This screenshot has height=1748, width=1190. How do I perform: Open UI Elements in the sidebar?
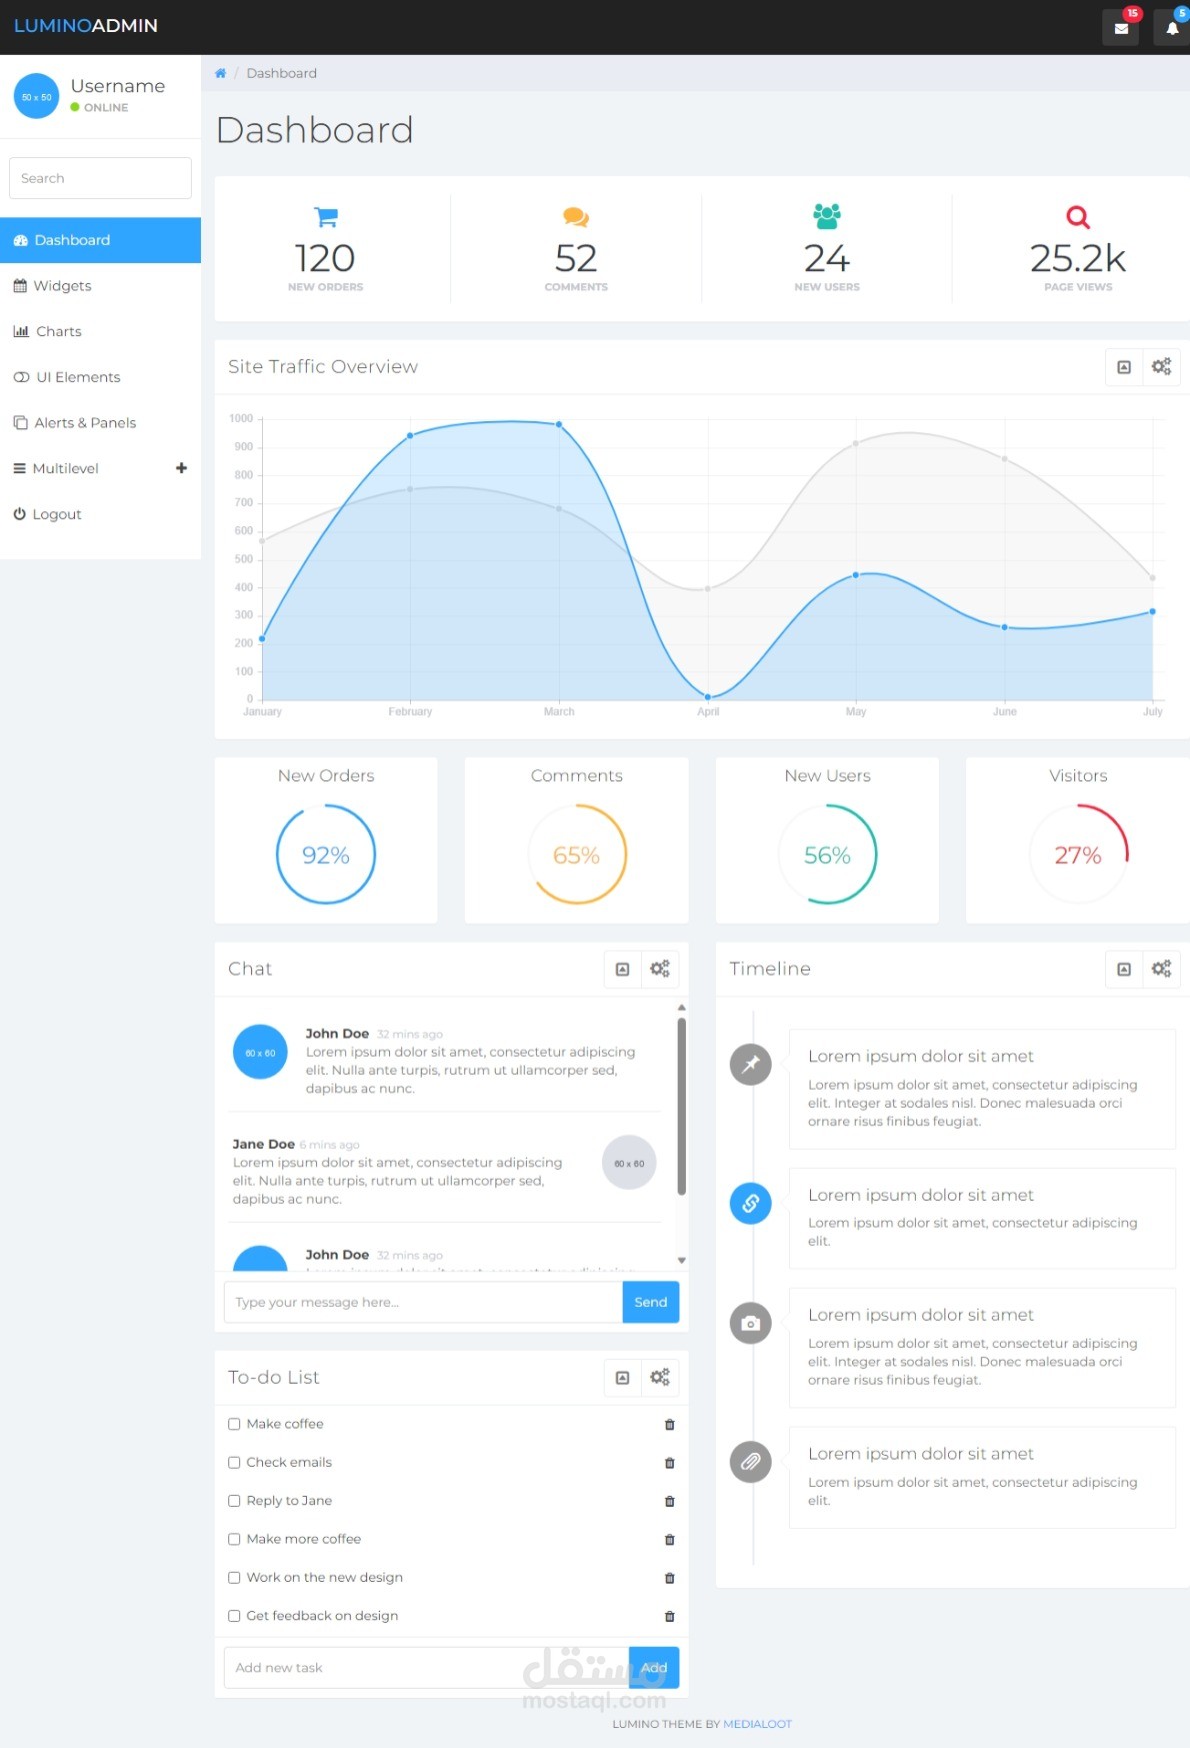click(x=100, y=377)
